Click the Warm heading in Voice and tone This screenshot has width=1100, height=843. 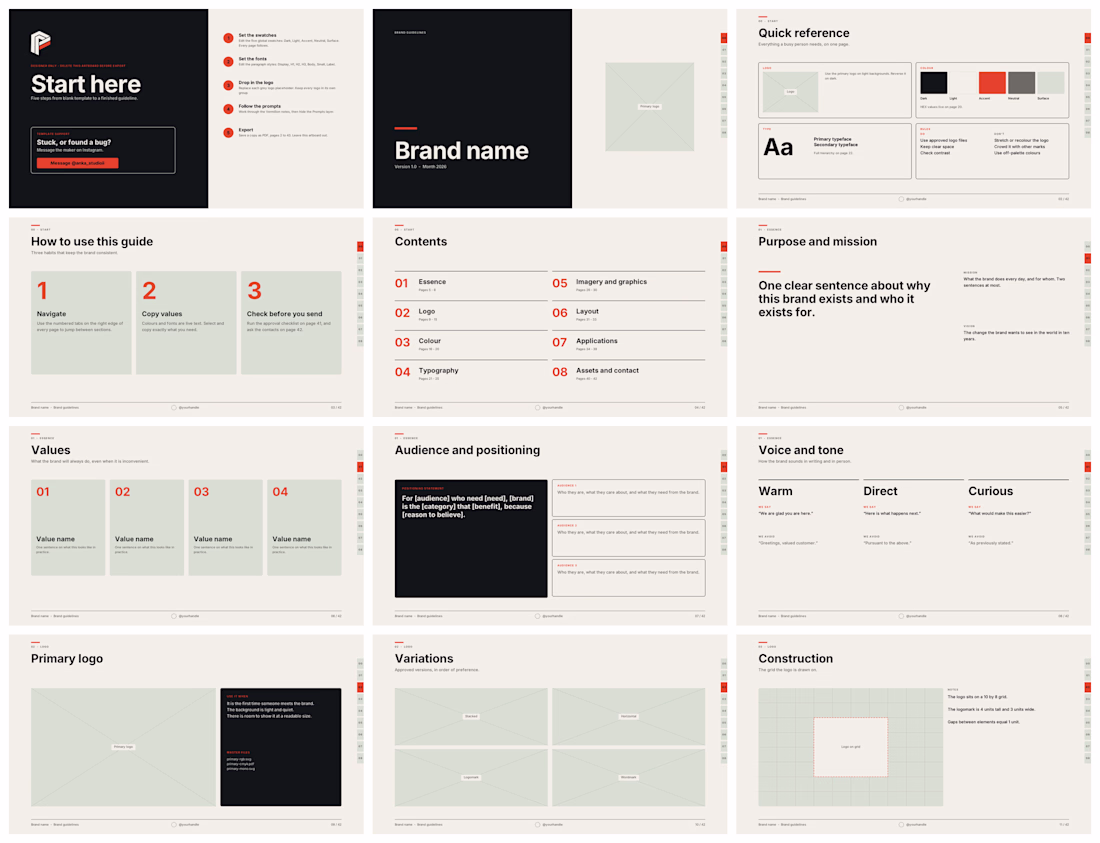coord(775,491)
